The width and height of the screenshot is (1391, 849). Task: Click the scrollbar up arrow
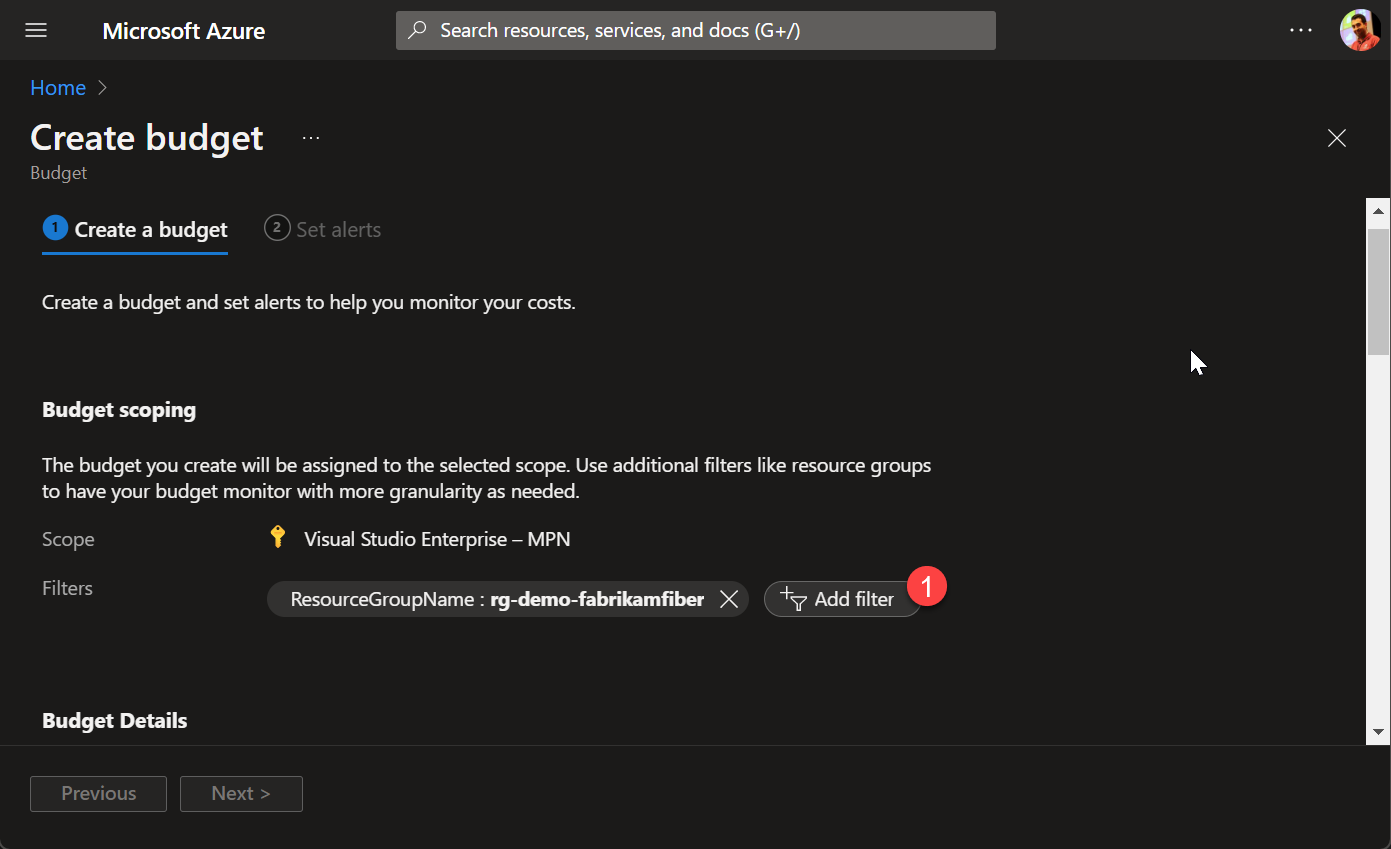[1379, 211]
